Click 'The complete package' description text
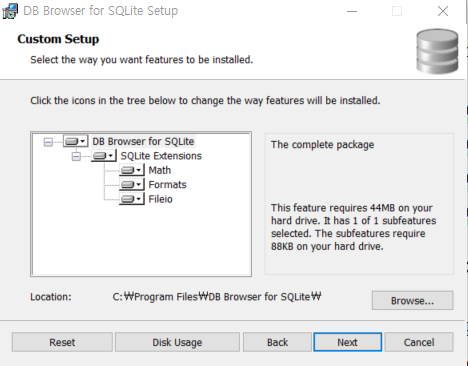This screenshot has height=366, width=468. pos(322,145)
